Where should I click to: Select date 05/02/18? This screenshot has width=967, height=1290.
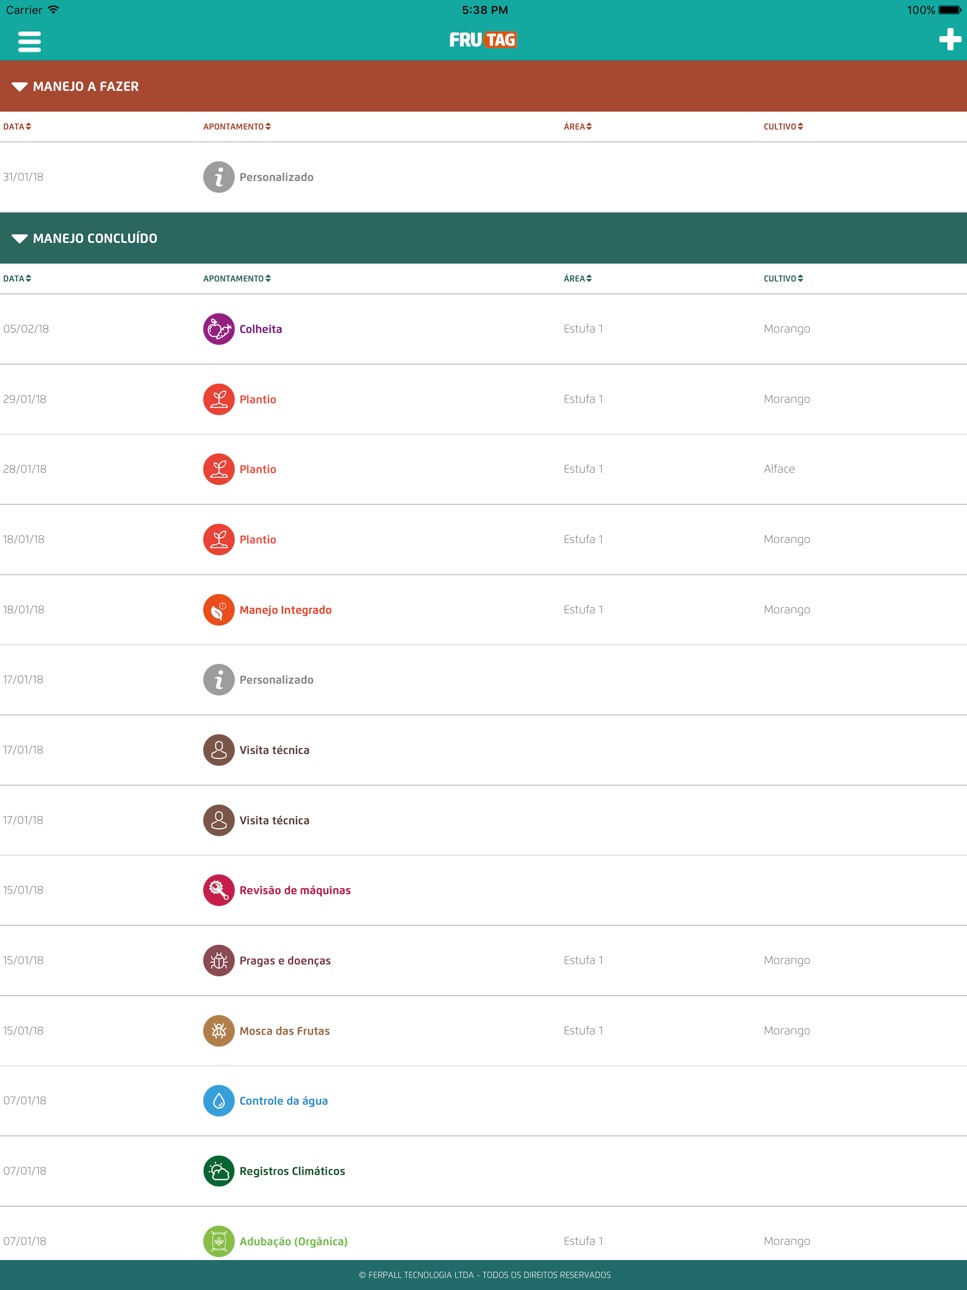pos(26,329)
